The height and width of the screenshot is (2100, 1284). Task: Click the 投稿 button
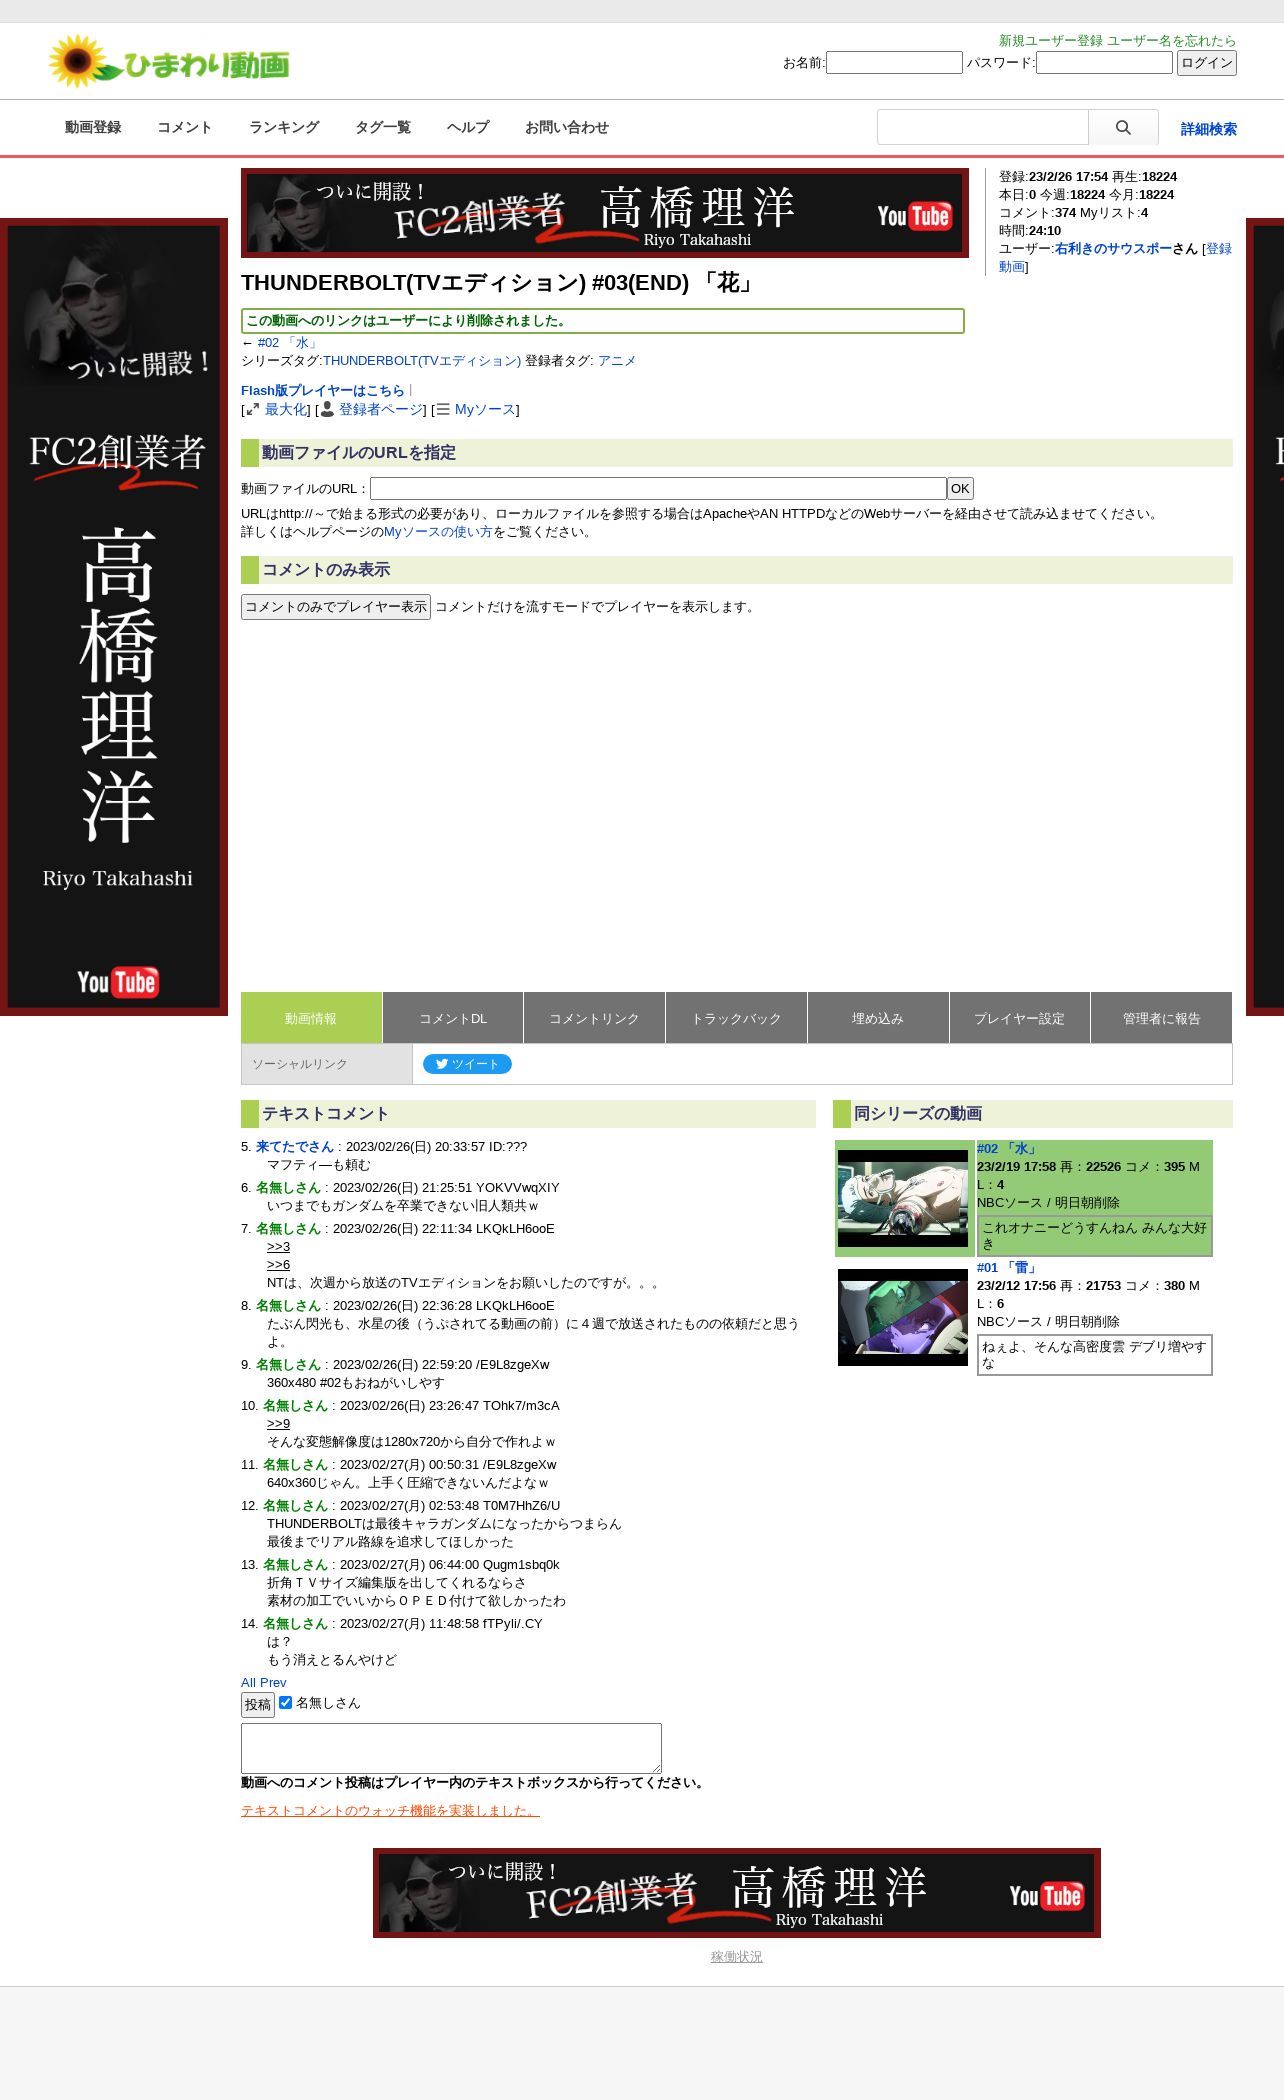click(258, 1705)
